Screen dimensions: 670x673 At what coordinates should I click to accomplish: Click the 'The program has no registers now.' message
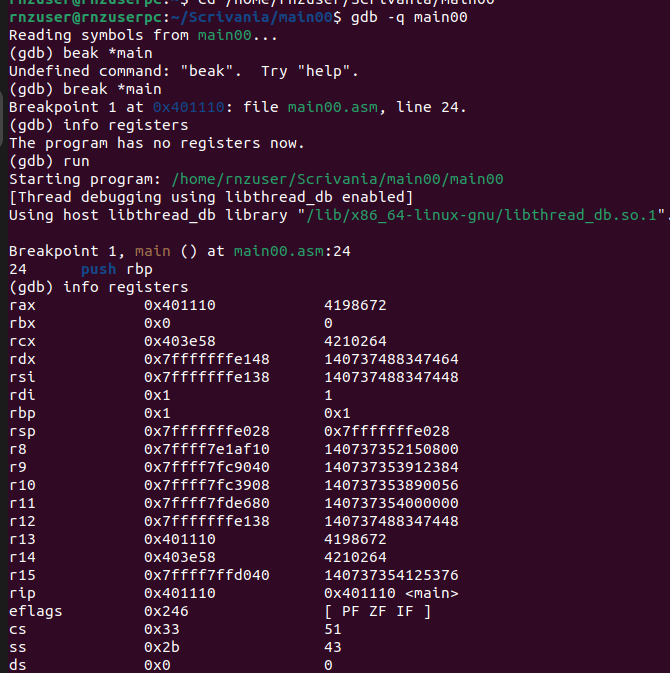tap(157, 143)
